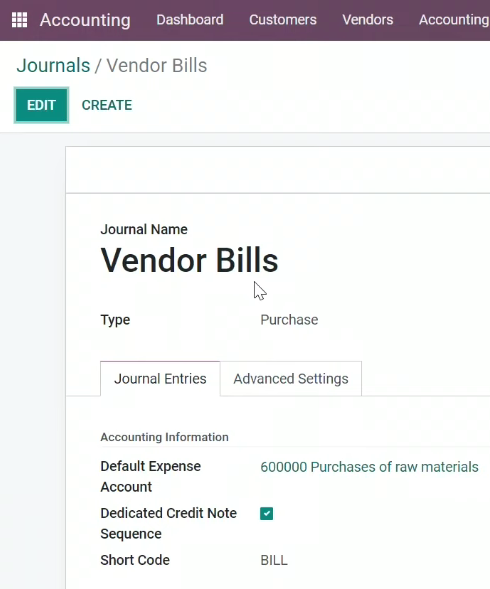The height and width of the screenshot is (589, 490).
Task: Click the Purchase type value
Action: (289, 320)
